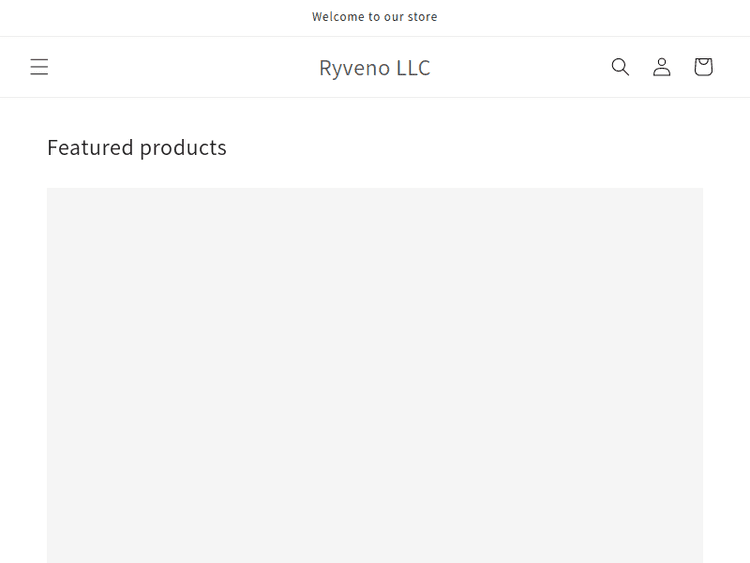750x563 pixels.
Task: Select the Ryveno LLC header title
Action: click(x=375, y=68)
